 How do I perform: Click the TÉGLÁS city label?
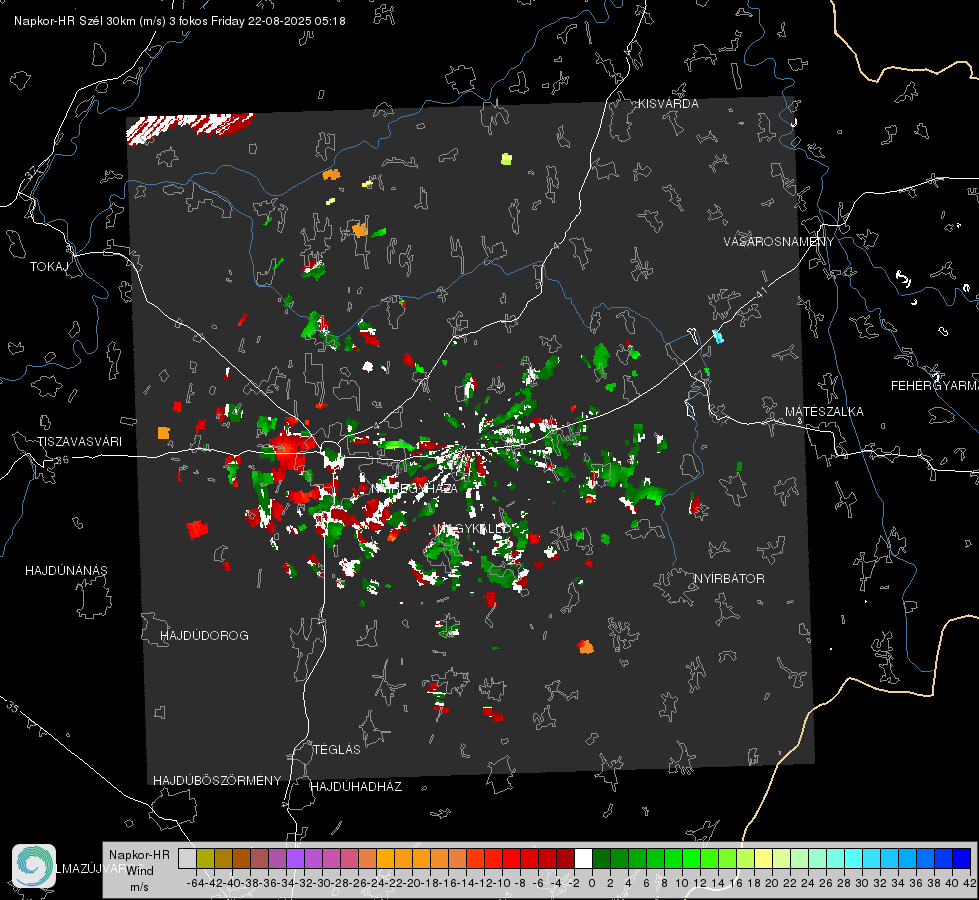(x=337, y=749)
